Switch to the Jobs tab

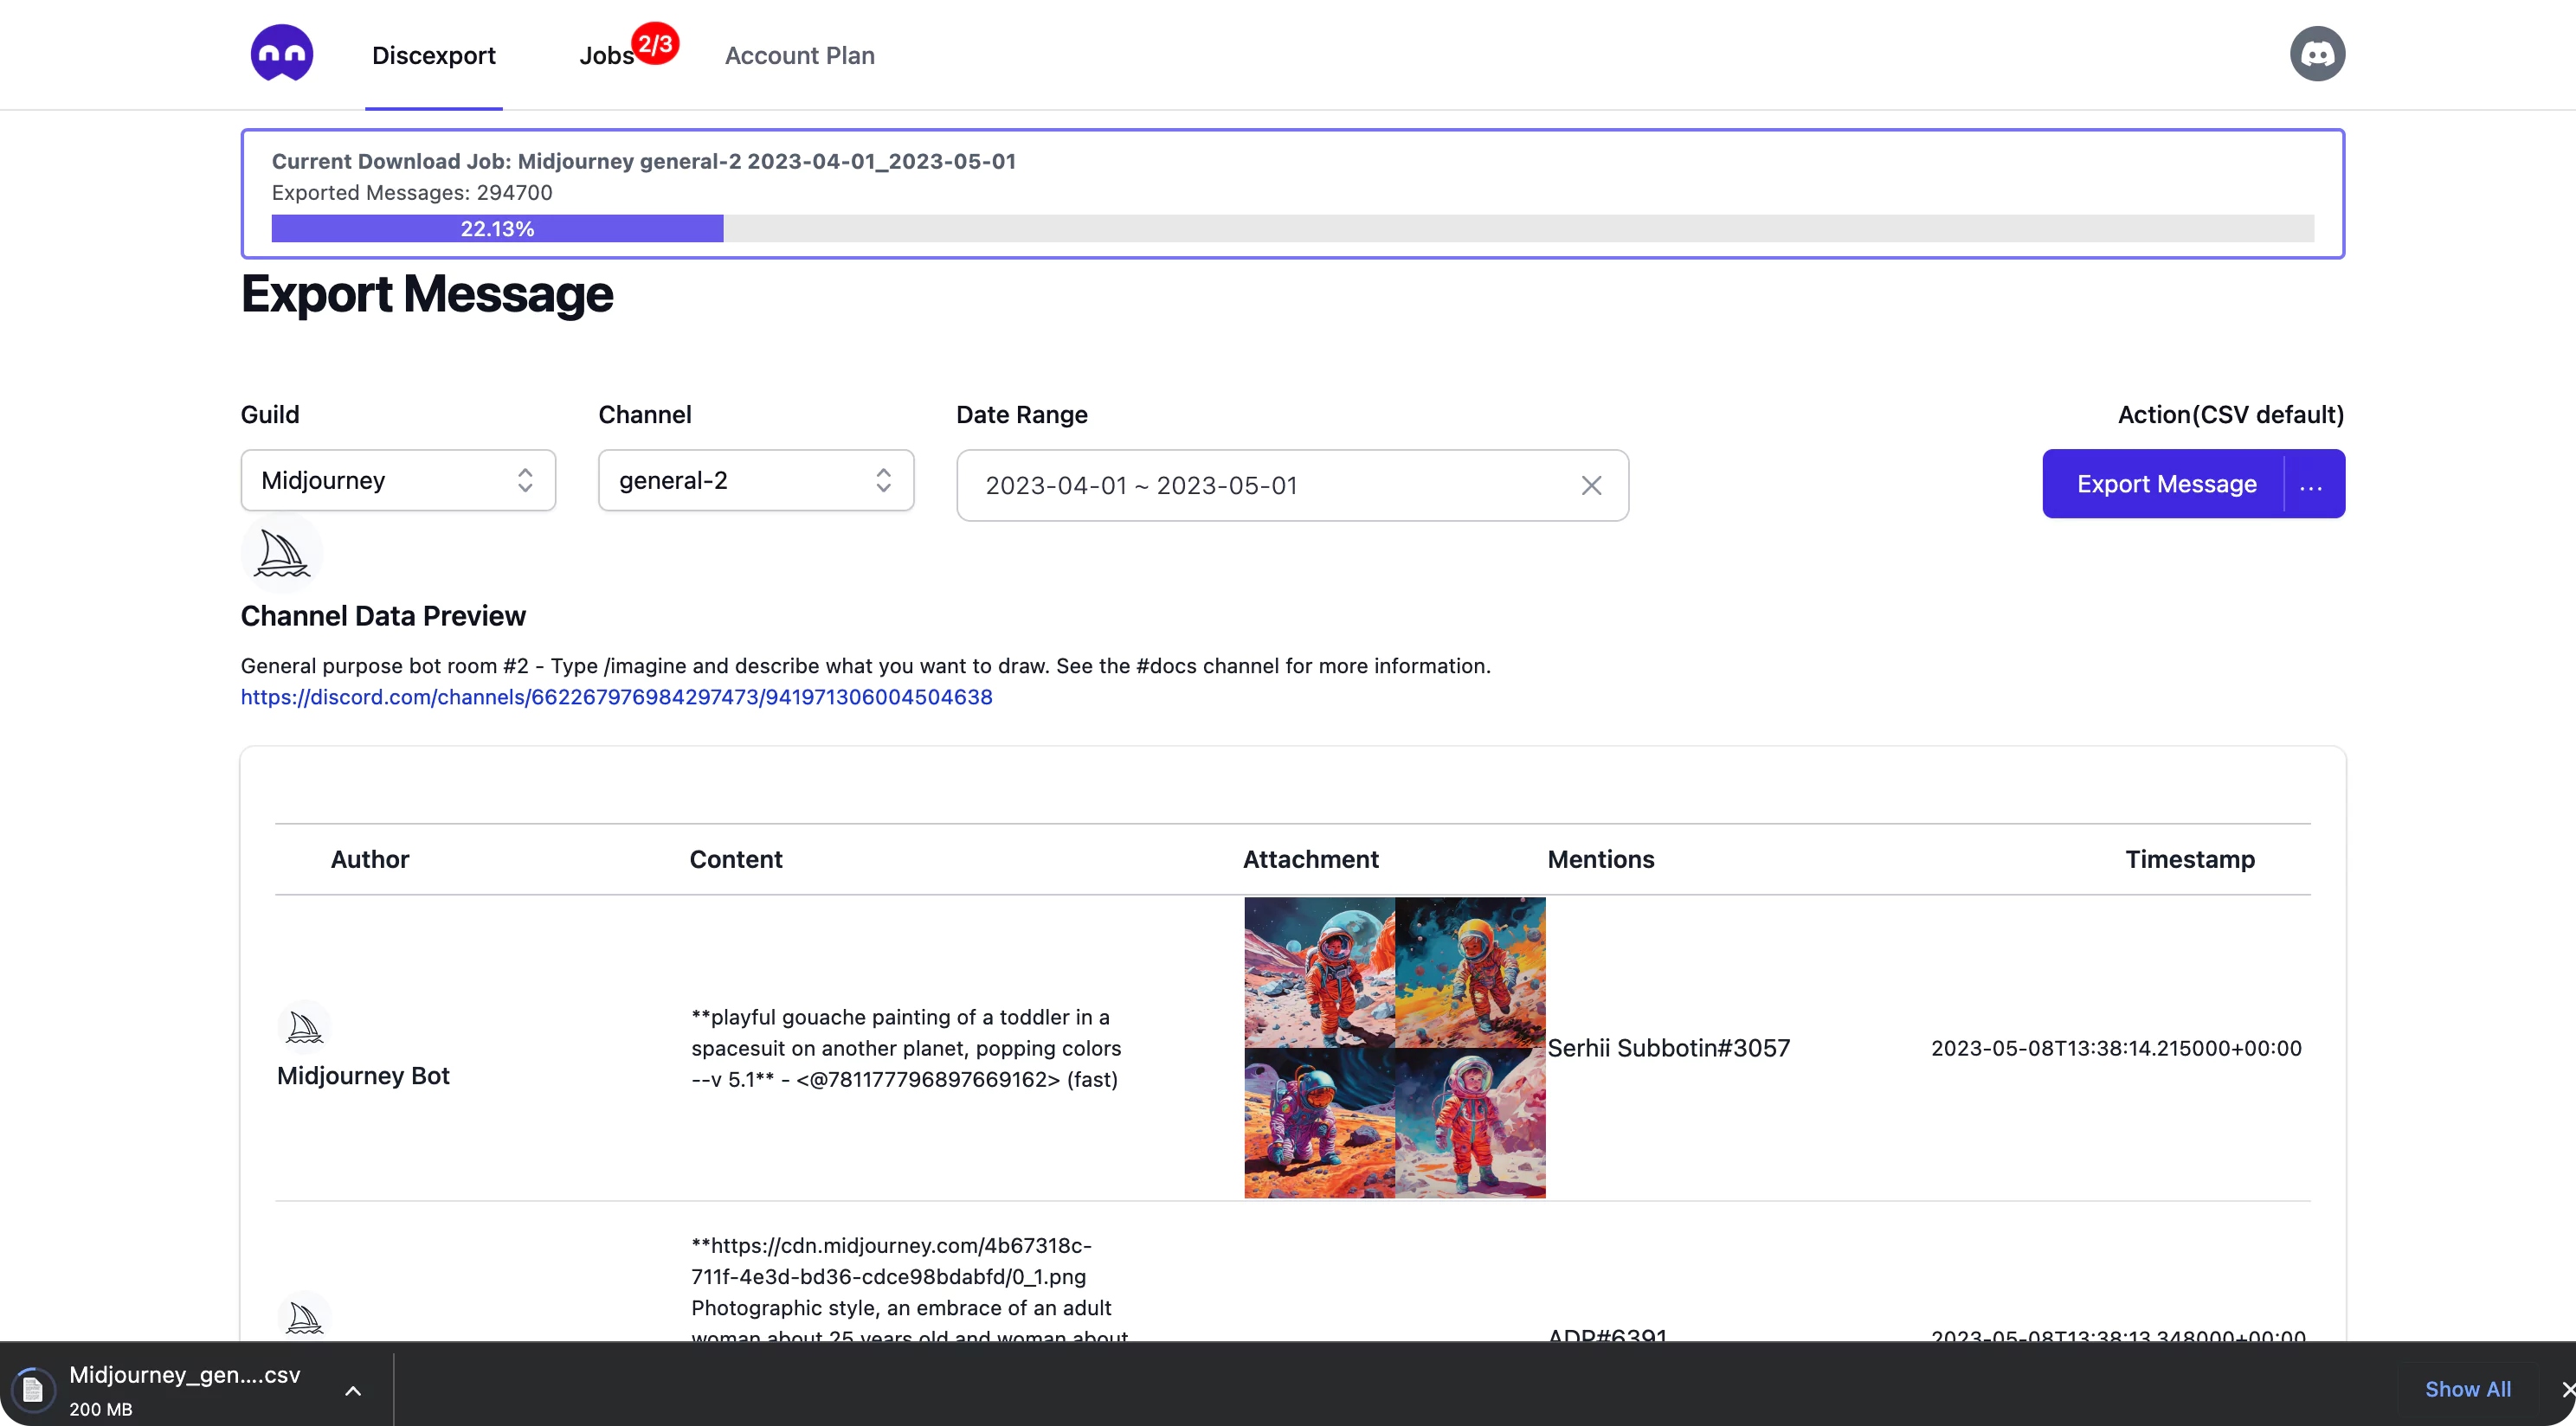(x=606, y=56)
